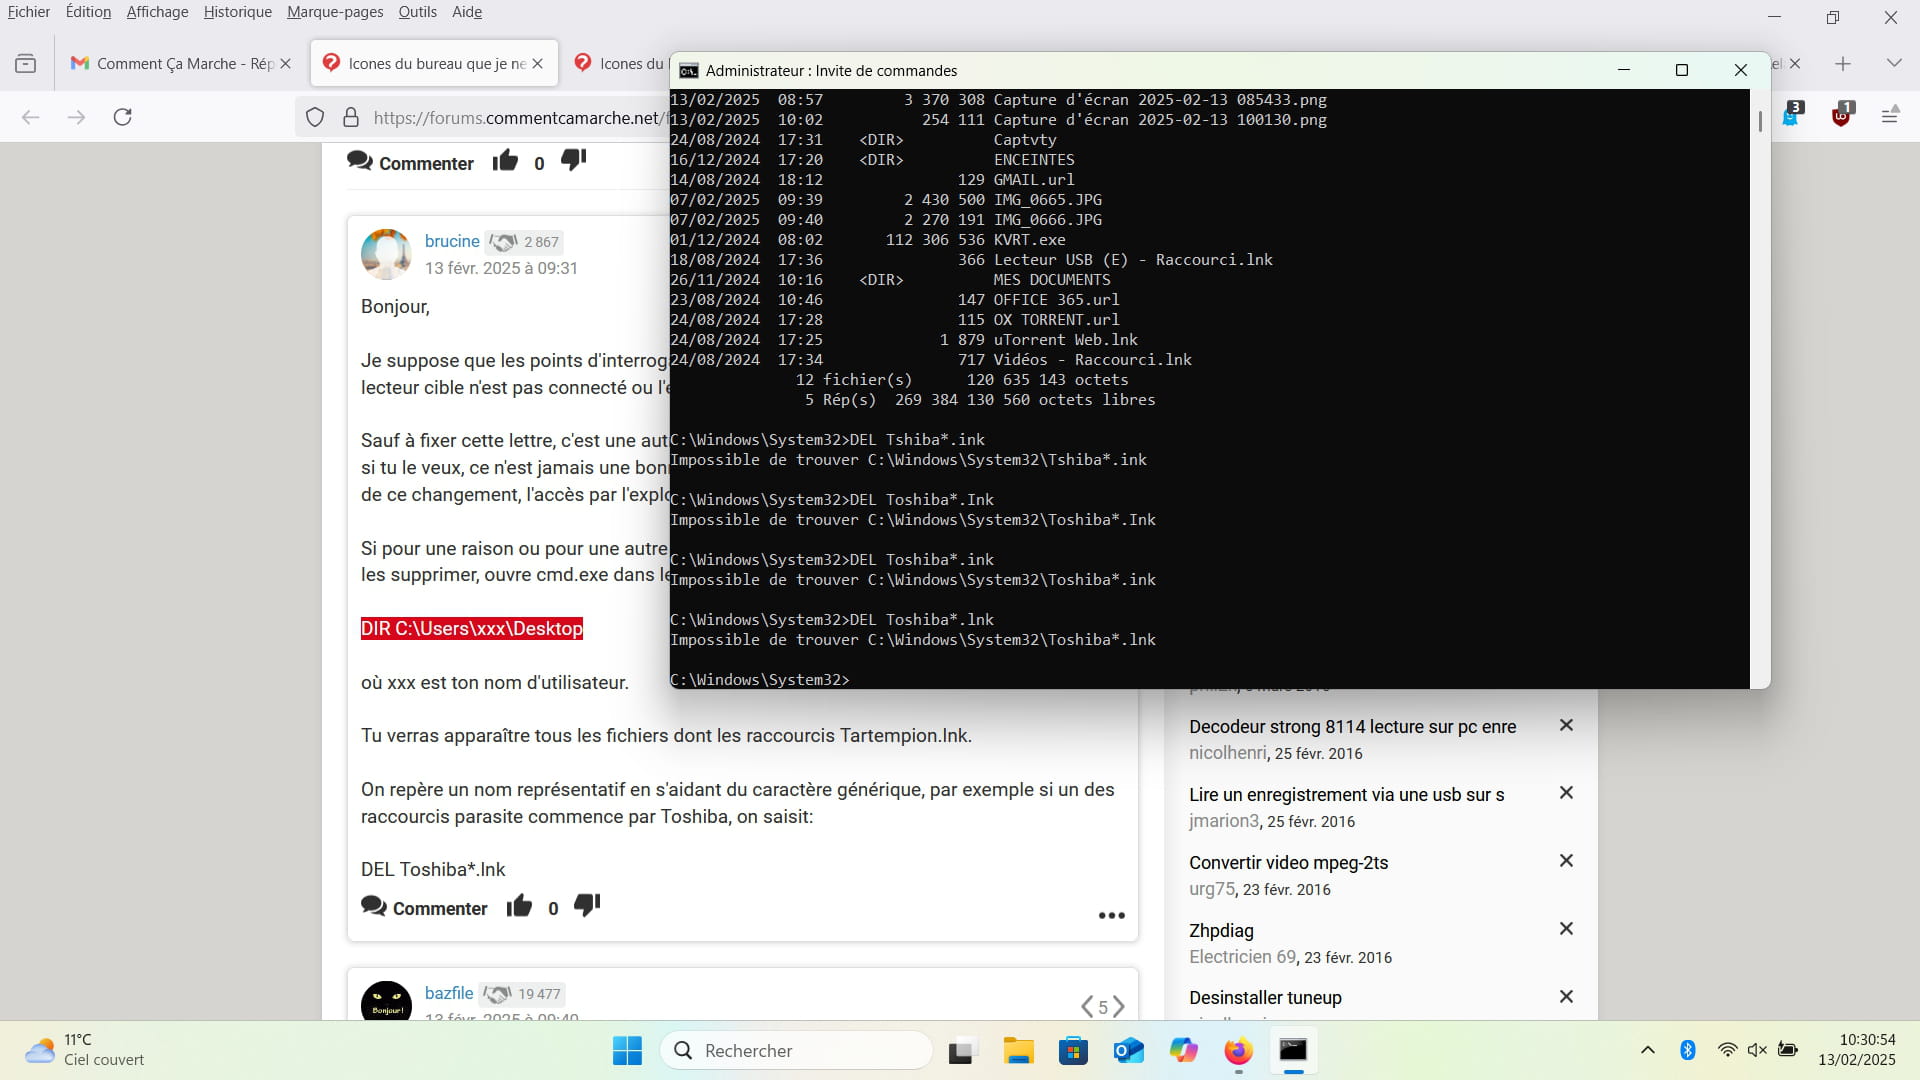Dismiss the Decodeur strong 8114 entry
Screen dimensions: 1920x1080
tap(1567, 725)
